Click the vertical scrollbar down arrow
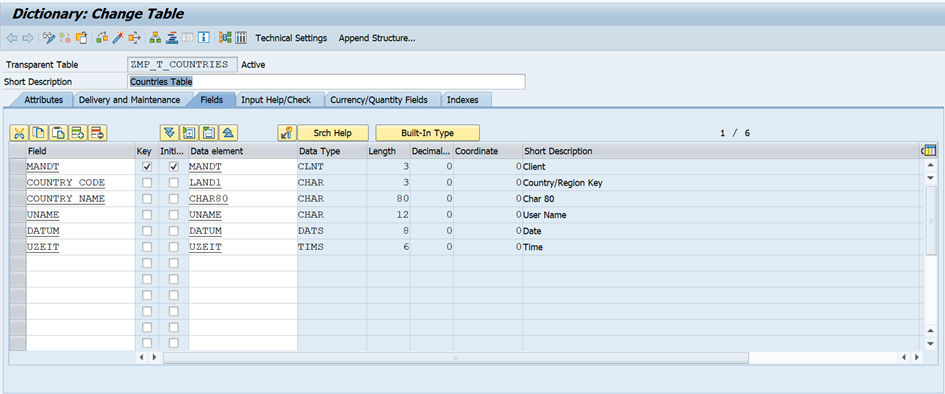This screenshot has width=945, height=394. click(x=931, y=343)
